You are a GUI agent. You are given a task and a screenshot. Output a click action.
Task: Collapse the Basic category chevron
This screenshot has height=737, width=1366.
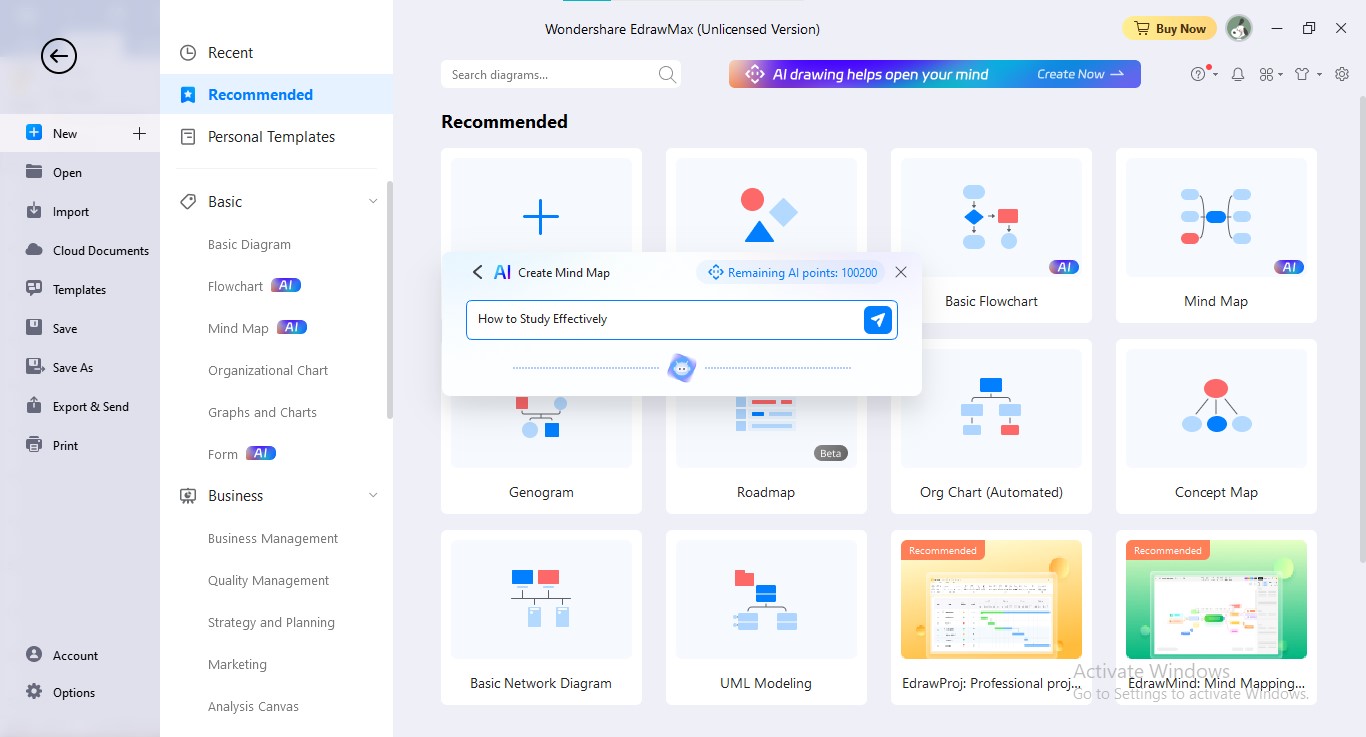click(373, 202)
